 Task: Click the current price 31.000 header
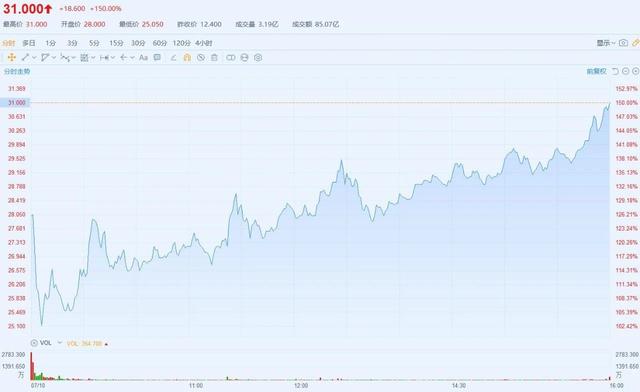(28, 9)
